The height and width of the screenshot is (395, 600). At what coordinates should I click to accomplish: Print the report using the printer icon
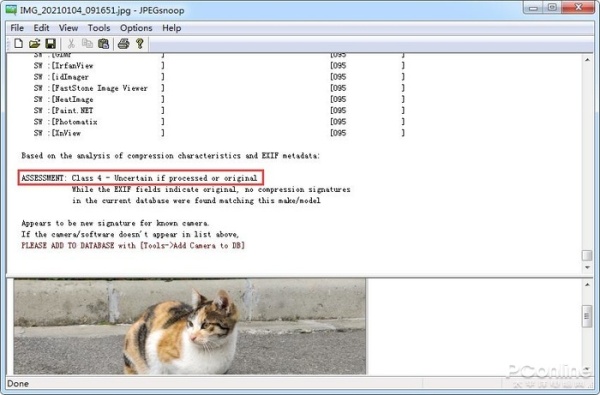pyautogui.click(x=123, y=44)
